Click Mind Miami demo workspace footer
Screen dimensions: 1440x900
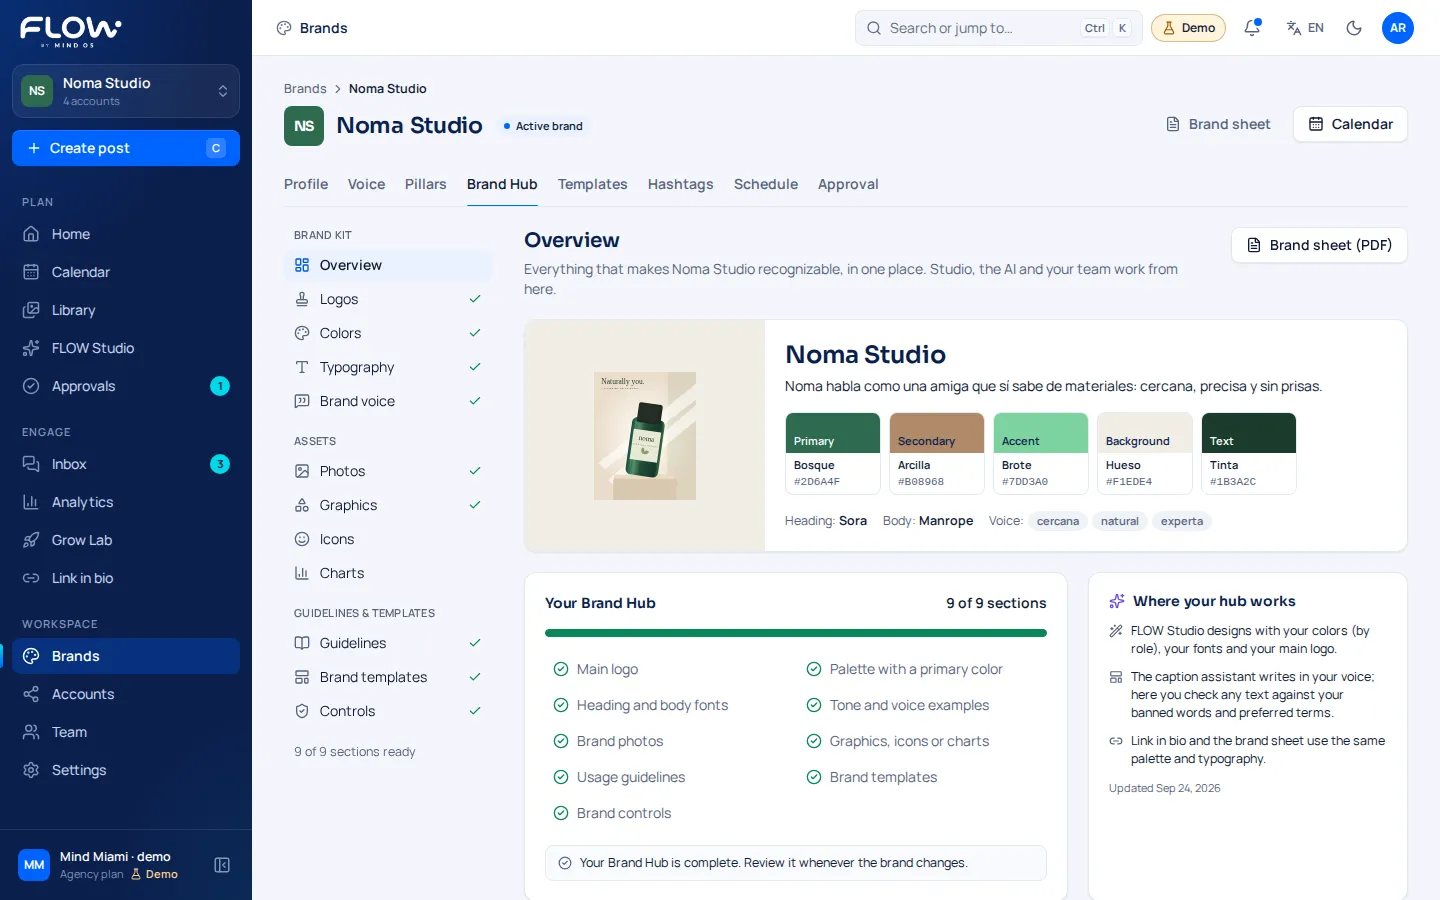pyautogui.click(x=100, y=865)
